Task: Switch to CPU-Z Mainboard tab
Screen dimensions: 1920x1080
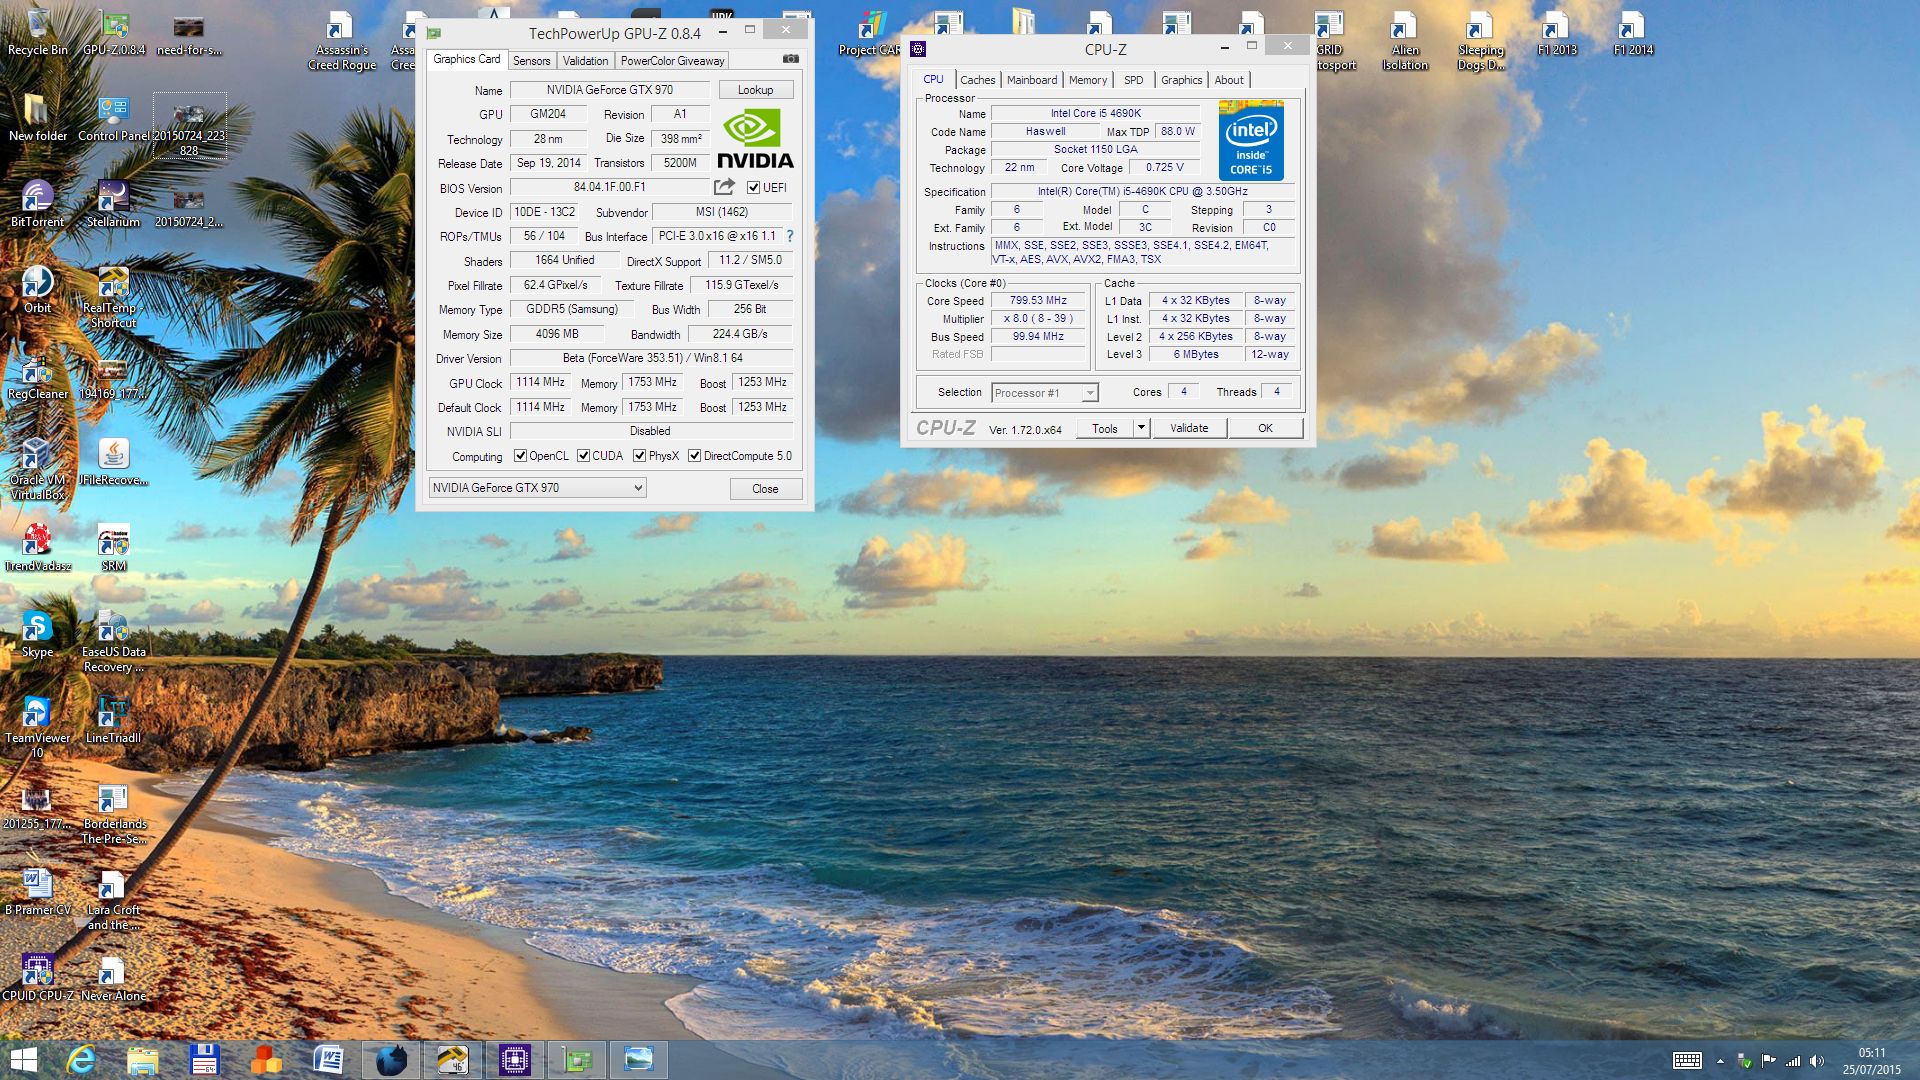Action: point(1031,80)
